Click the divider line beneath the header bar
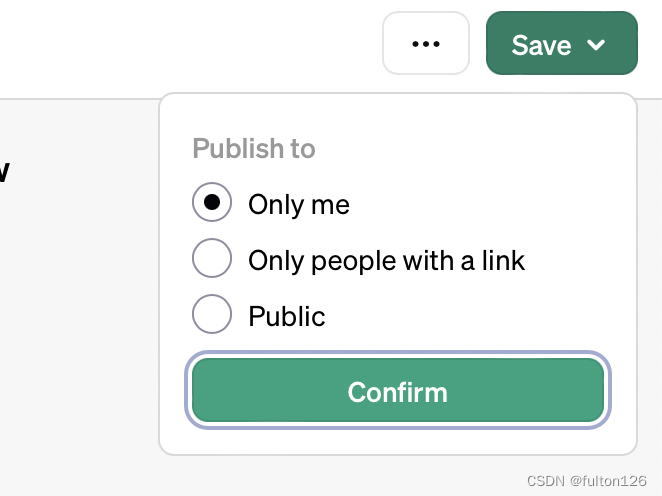This screenshot has width=662, height=496. (x=79, y=99)
